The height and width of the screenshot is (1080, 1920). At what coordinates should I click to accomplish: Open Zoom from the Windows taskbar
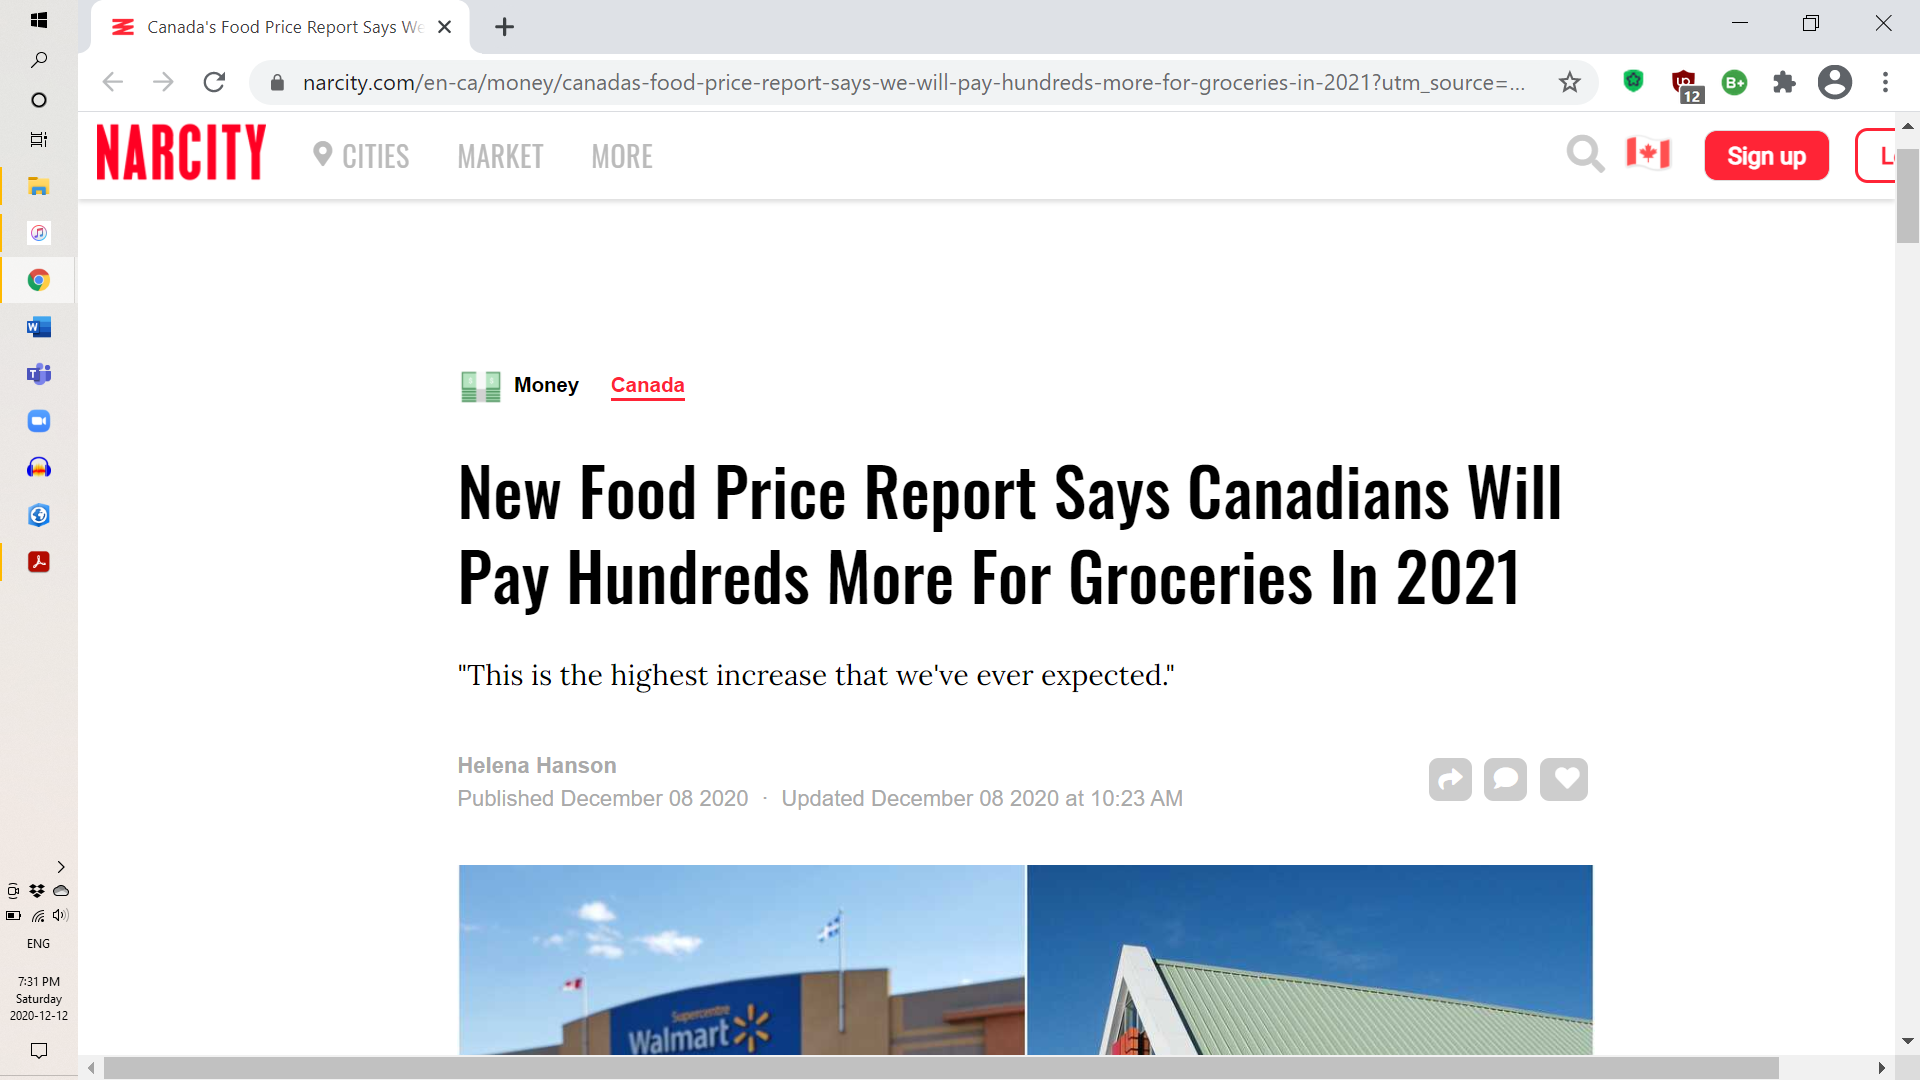39,421
